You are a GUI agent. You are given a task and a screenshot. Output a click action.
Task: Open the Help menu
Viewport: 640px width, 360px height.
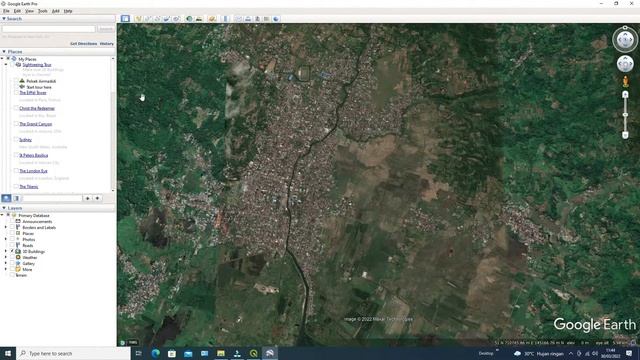(68, 11)
